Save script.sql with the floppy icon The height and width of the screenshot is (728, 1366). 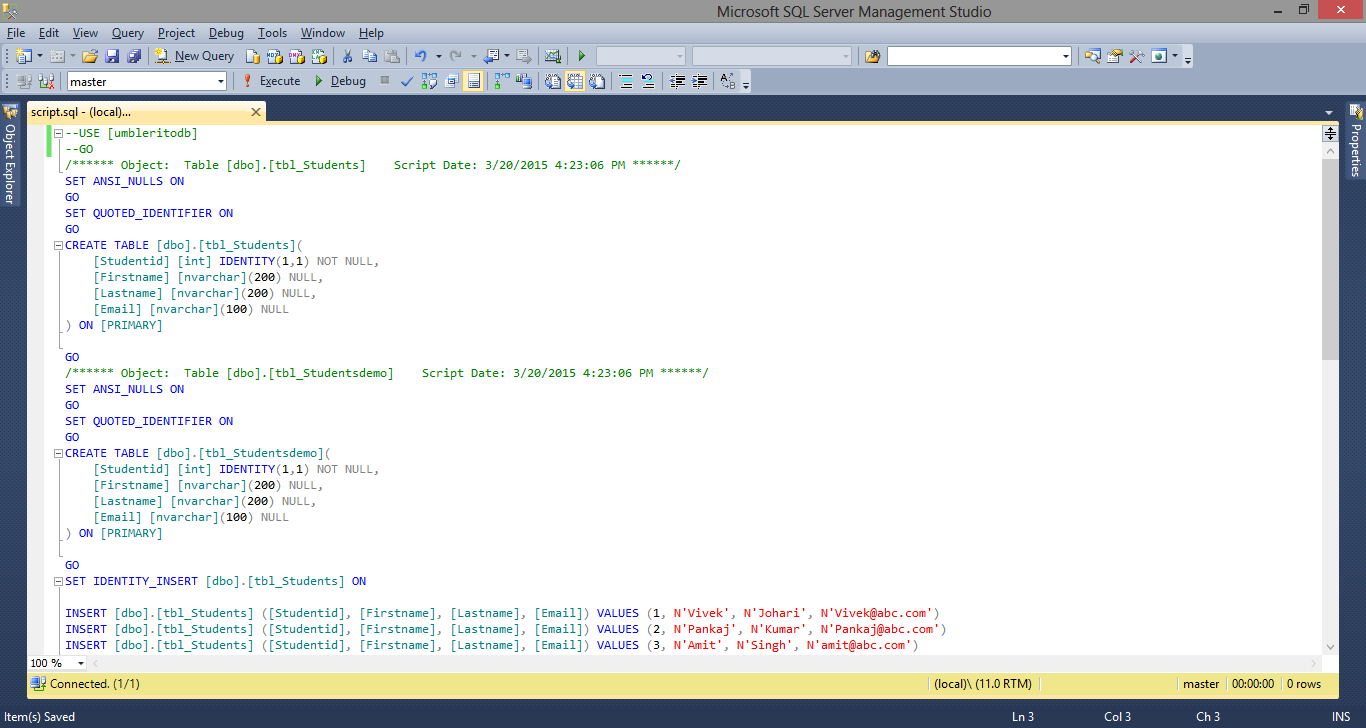coord(112,56)
